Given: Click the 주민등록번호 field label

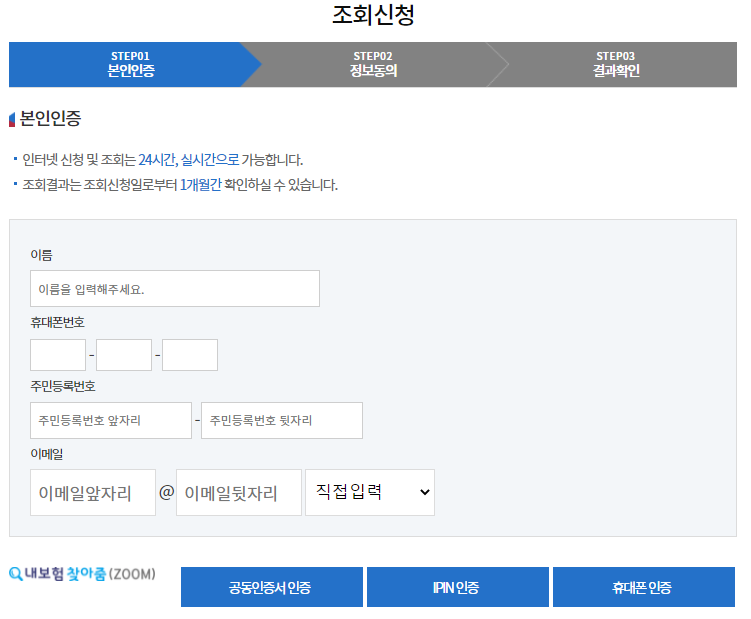Looking at the screenshot, I should (63, 386).
